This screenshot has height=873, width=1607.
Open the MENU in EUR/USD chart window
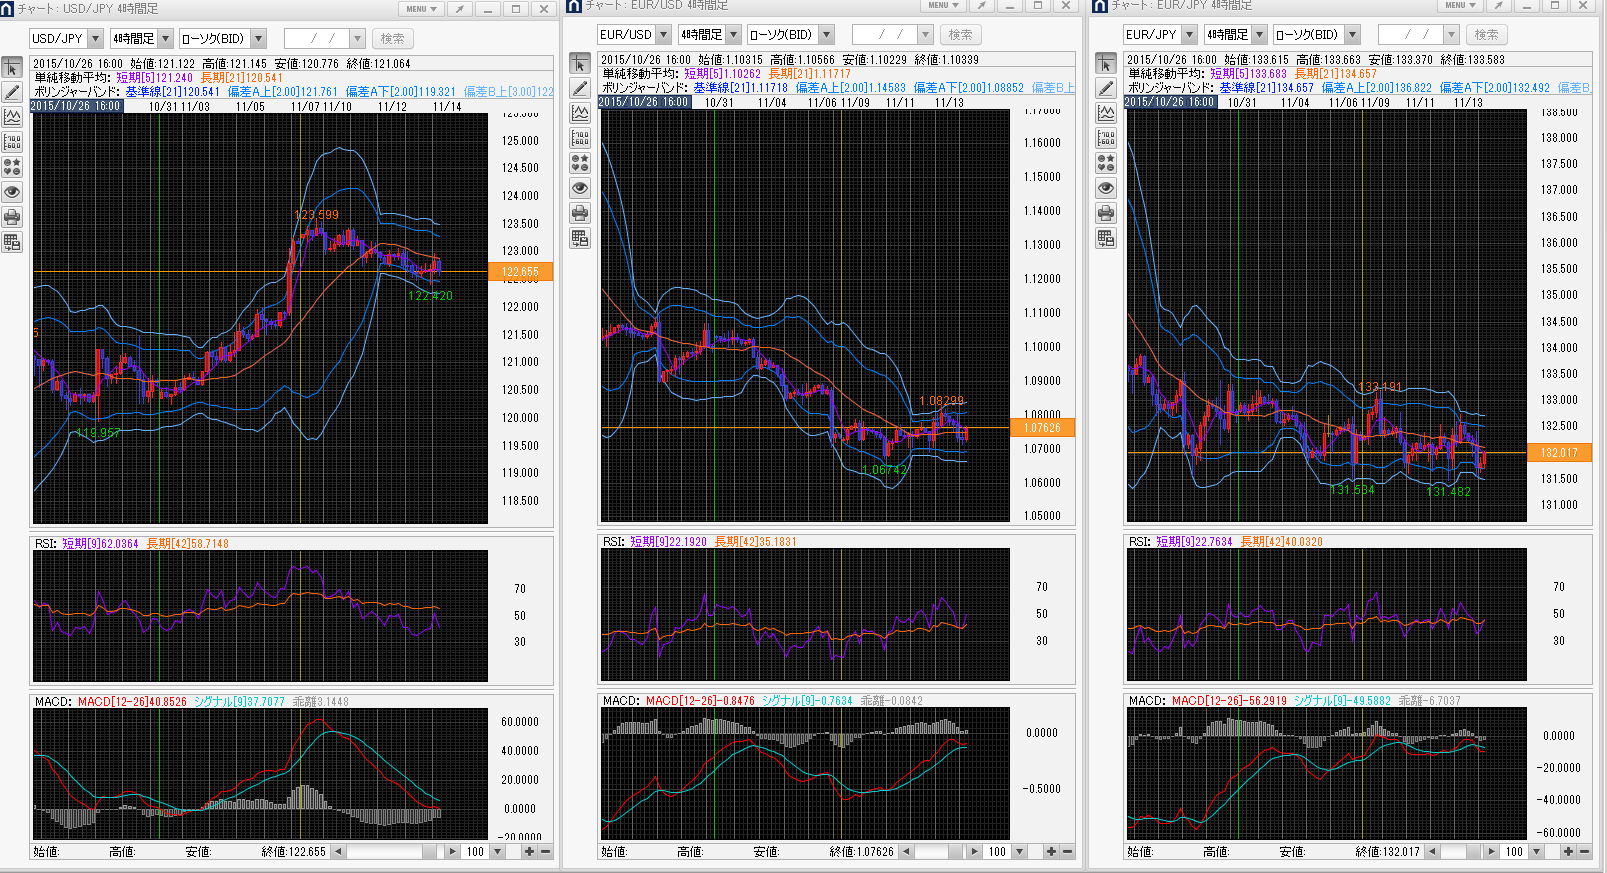click(x=942, y=5)
